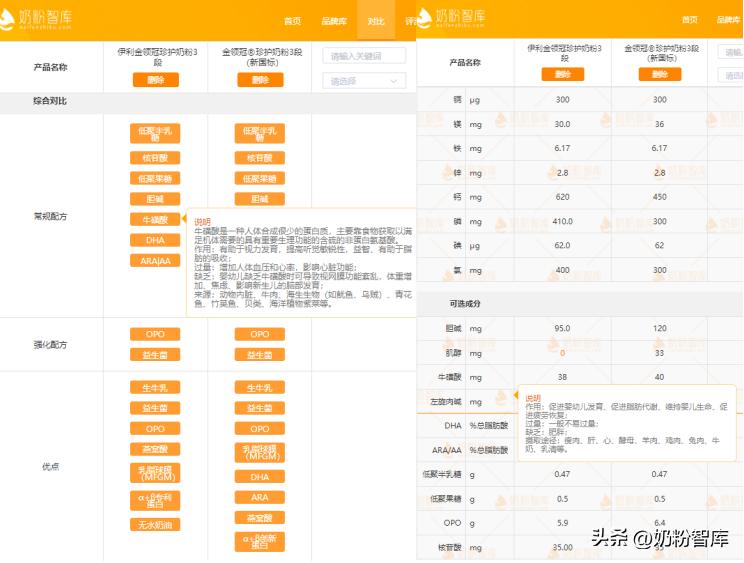Click OPO value 5.9 cell
The height and width of the screenshot is (563, 744).
click(563, 523)
